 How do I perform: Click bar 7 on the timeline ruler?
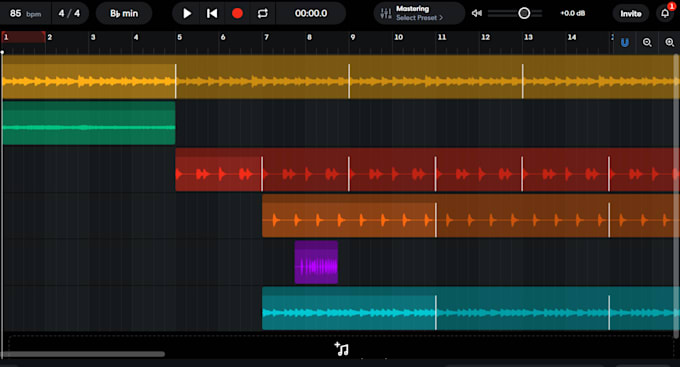(266, 37)
